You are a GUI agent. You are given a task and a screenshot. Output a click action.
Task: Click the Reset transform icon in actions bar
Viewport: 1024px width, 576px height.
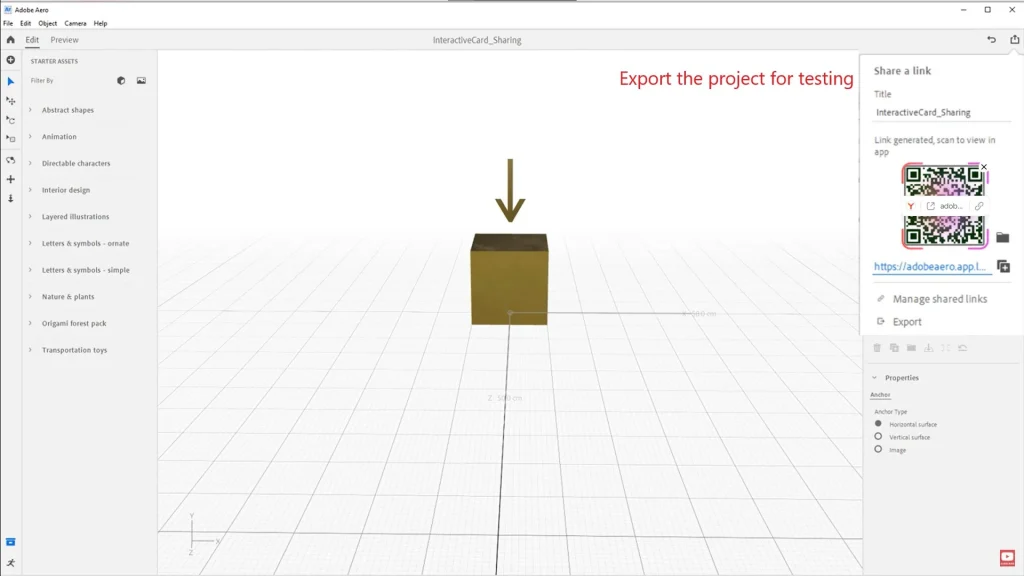click(x=963, y=348)
